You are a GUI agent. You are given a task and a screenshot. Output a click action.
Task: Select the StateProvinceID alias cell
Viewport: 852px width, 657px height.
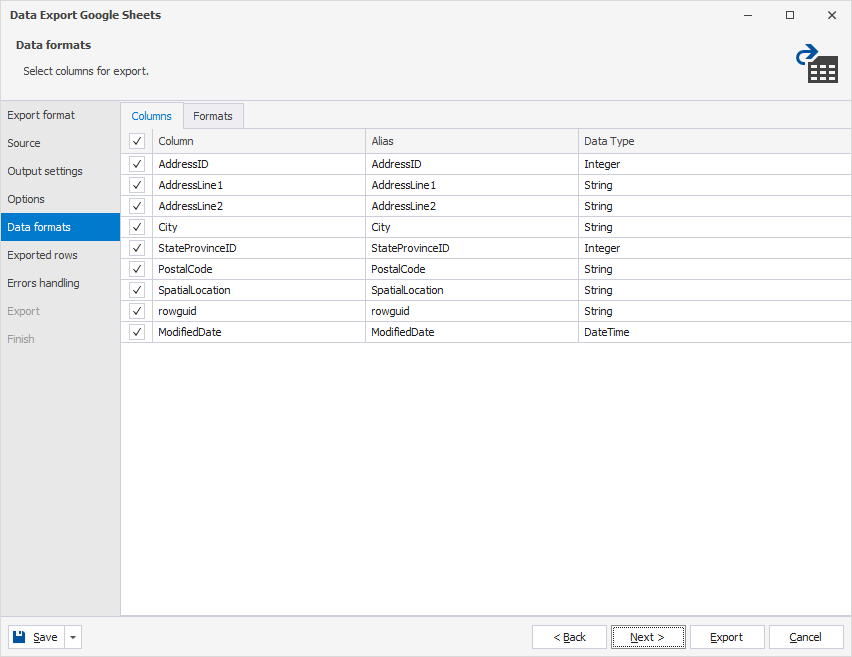point(472,248)
